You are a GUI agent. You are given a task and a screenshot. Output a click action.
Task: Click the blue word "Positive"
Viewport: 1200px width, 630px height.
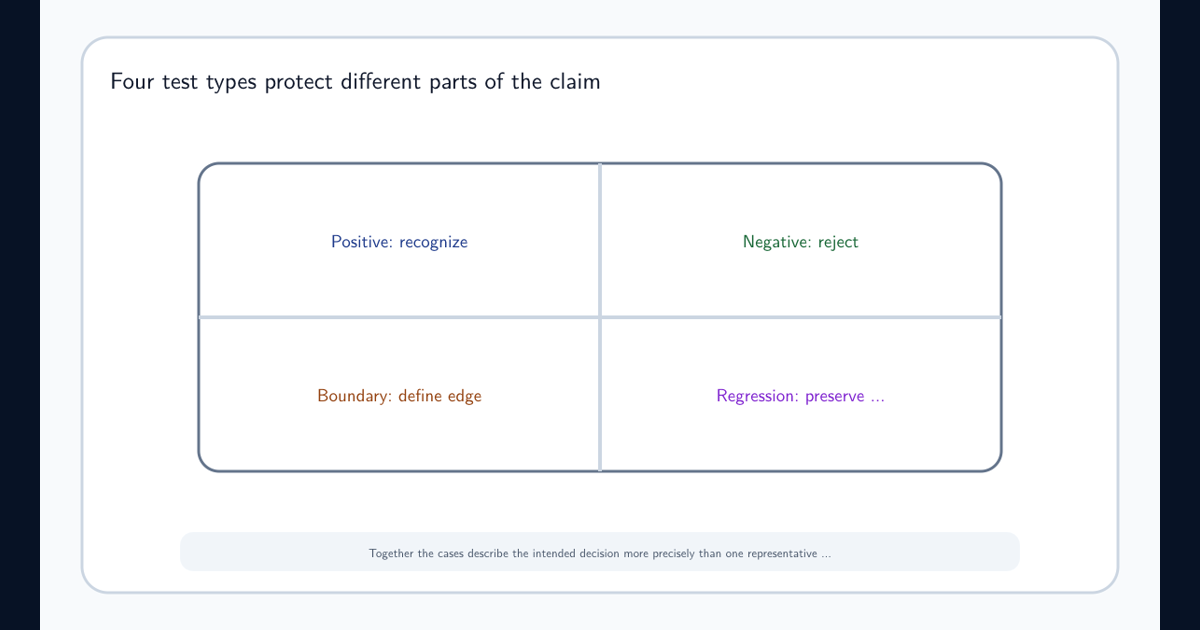coord(362,242)
